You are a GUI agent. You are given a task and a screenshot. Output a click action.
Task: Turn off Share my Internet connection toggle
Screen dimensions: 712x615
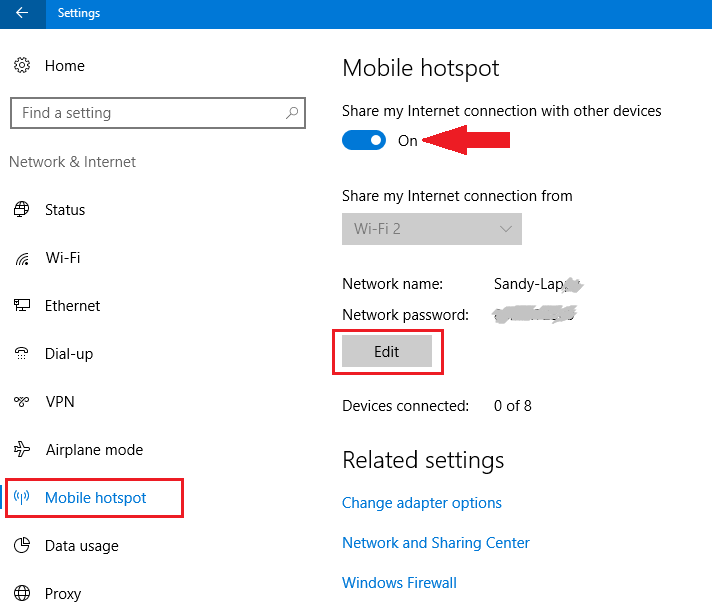[x=364, y=141]
